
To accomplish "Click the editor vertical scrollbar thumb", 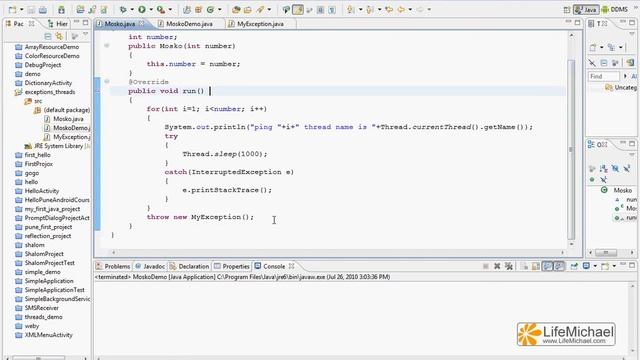I will [571, 149].
